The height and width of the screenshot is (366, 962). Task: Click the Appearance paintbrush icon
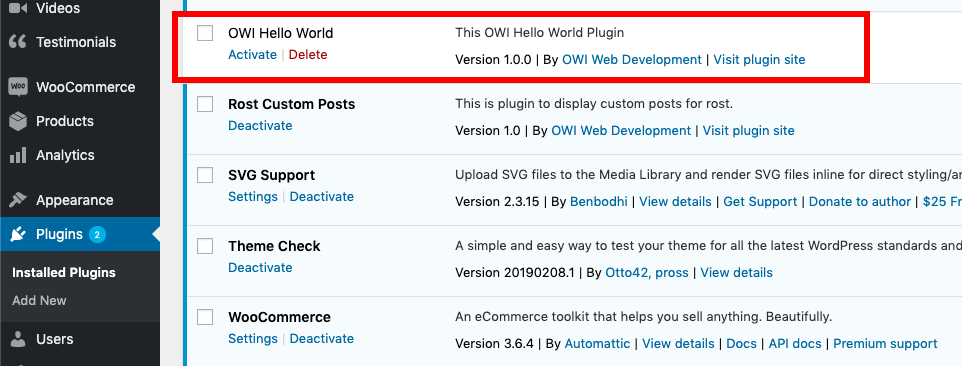click(x=18, y=200)
